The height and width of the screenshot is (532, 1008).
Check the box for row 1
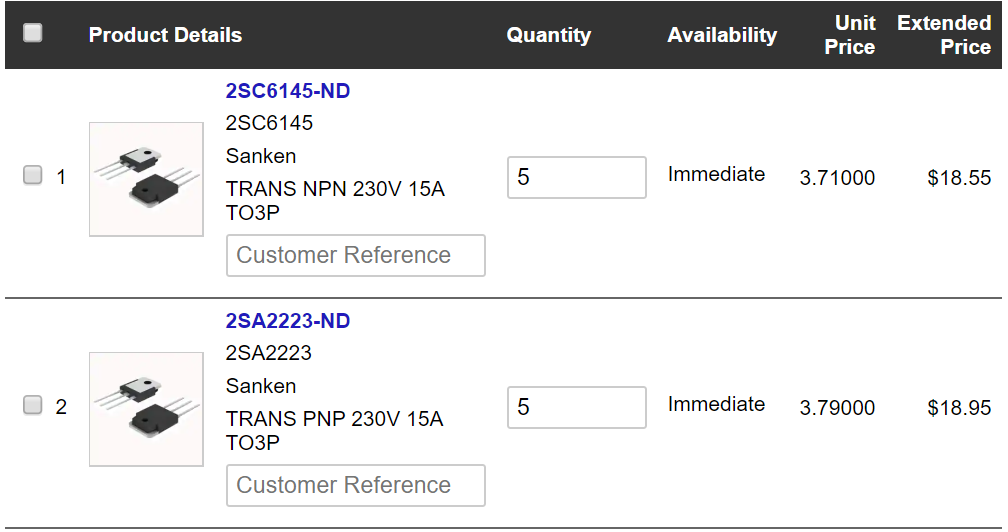(x=32, y=175)
